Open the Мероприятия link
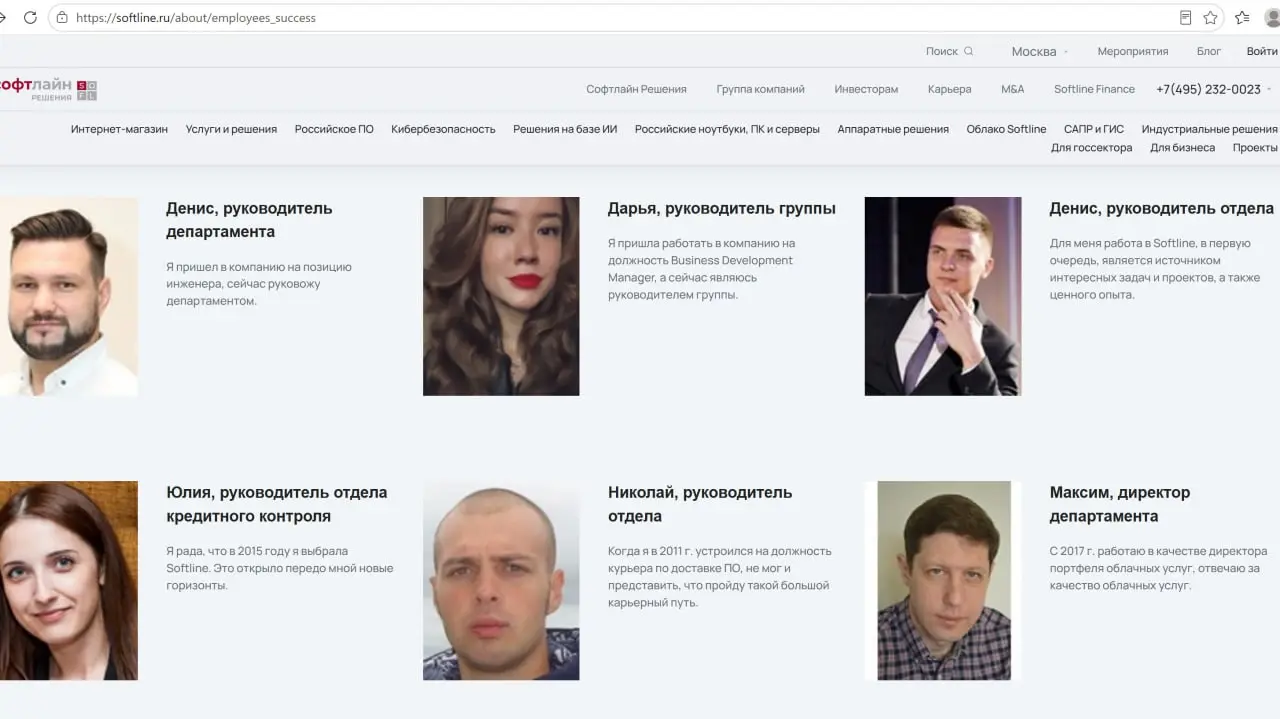This screenshot has height=719, width=1280. [x=1132, y=51]
